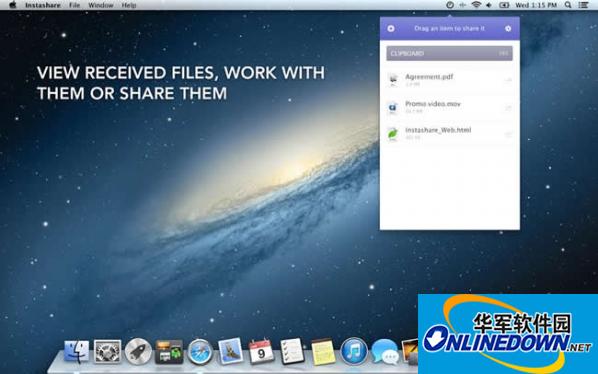Open the Window menu
Screen dimensions: 598x374
pyautogui.click(x=101, y=5)
